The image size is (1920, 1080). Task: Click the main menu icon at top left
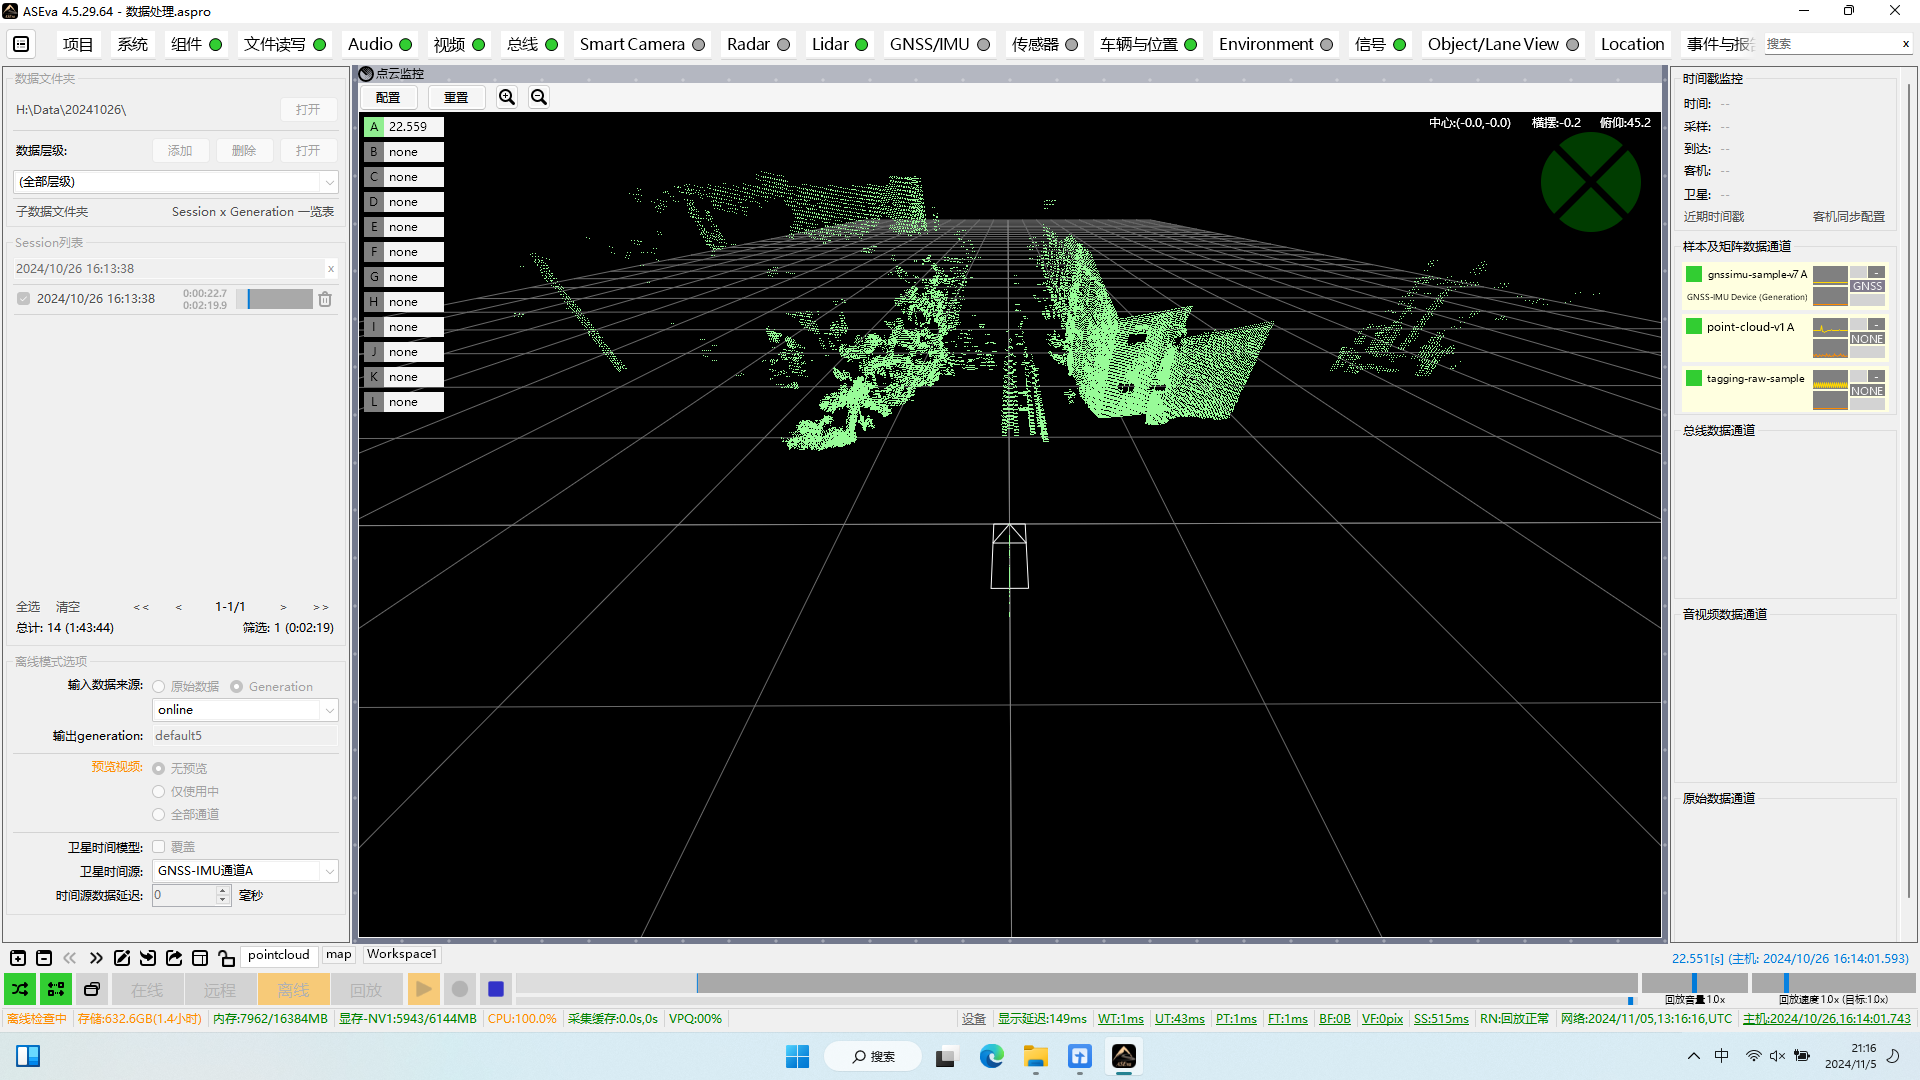(x=21, y=44)
